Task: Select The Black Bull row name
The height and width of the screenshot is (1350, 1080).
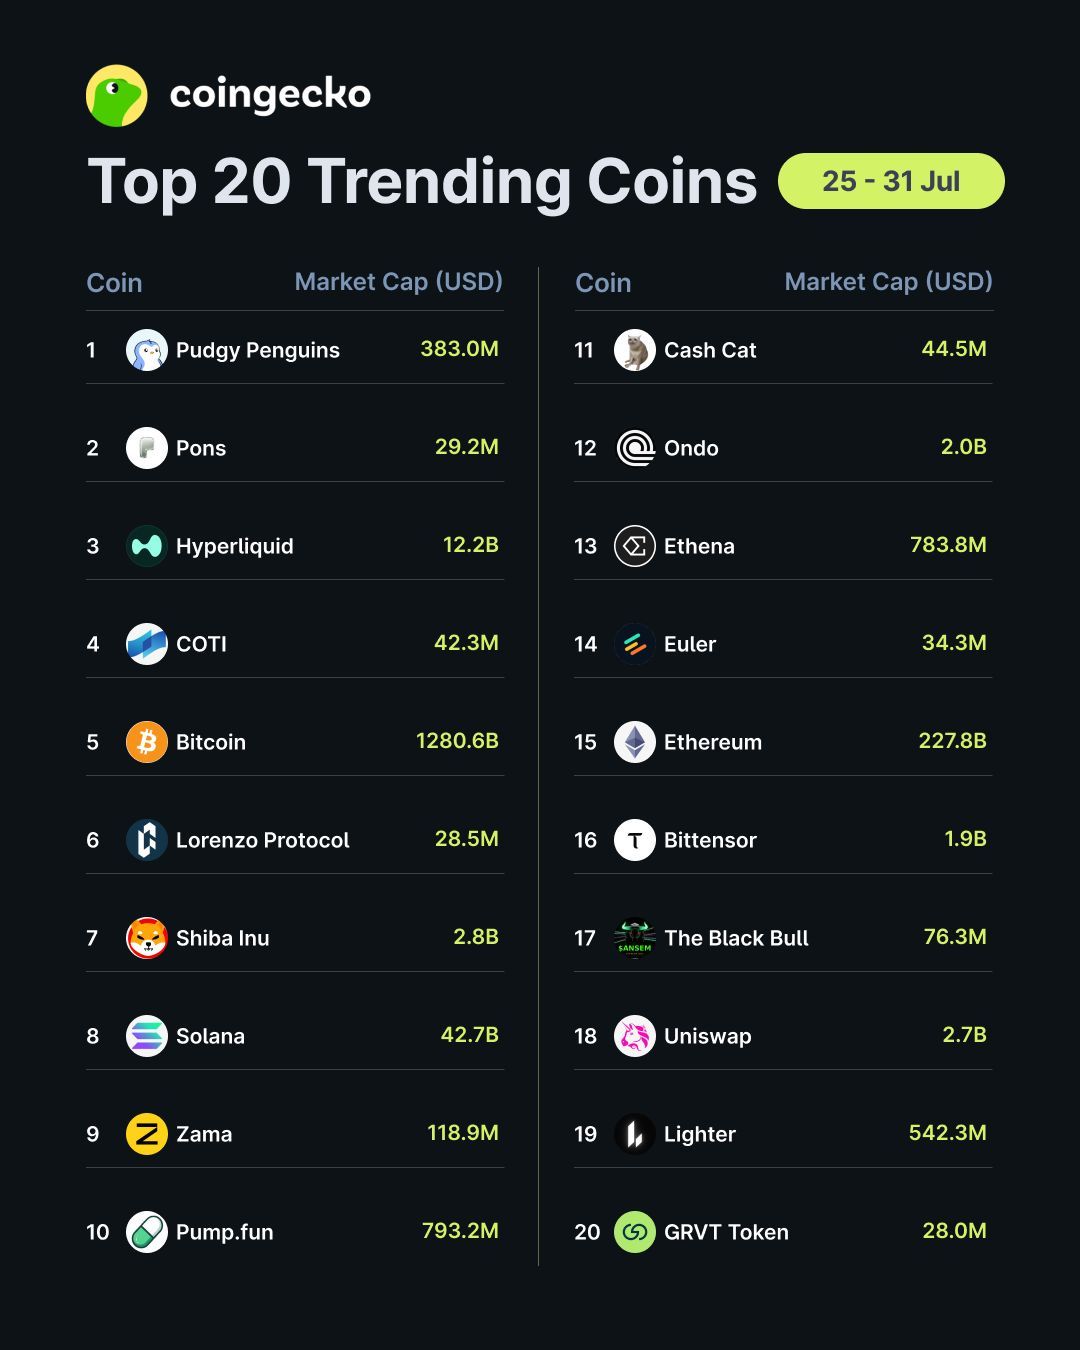Action: pos(736,938)
